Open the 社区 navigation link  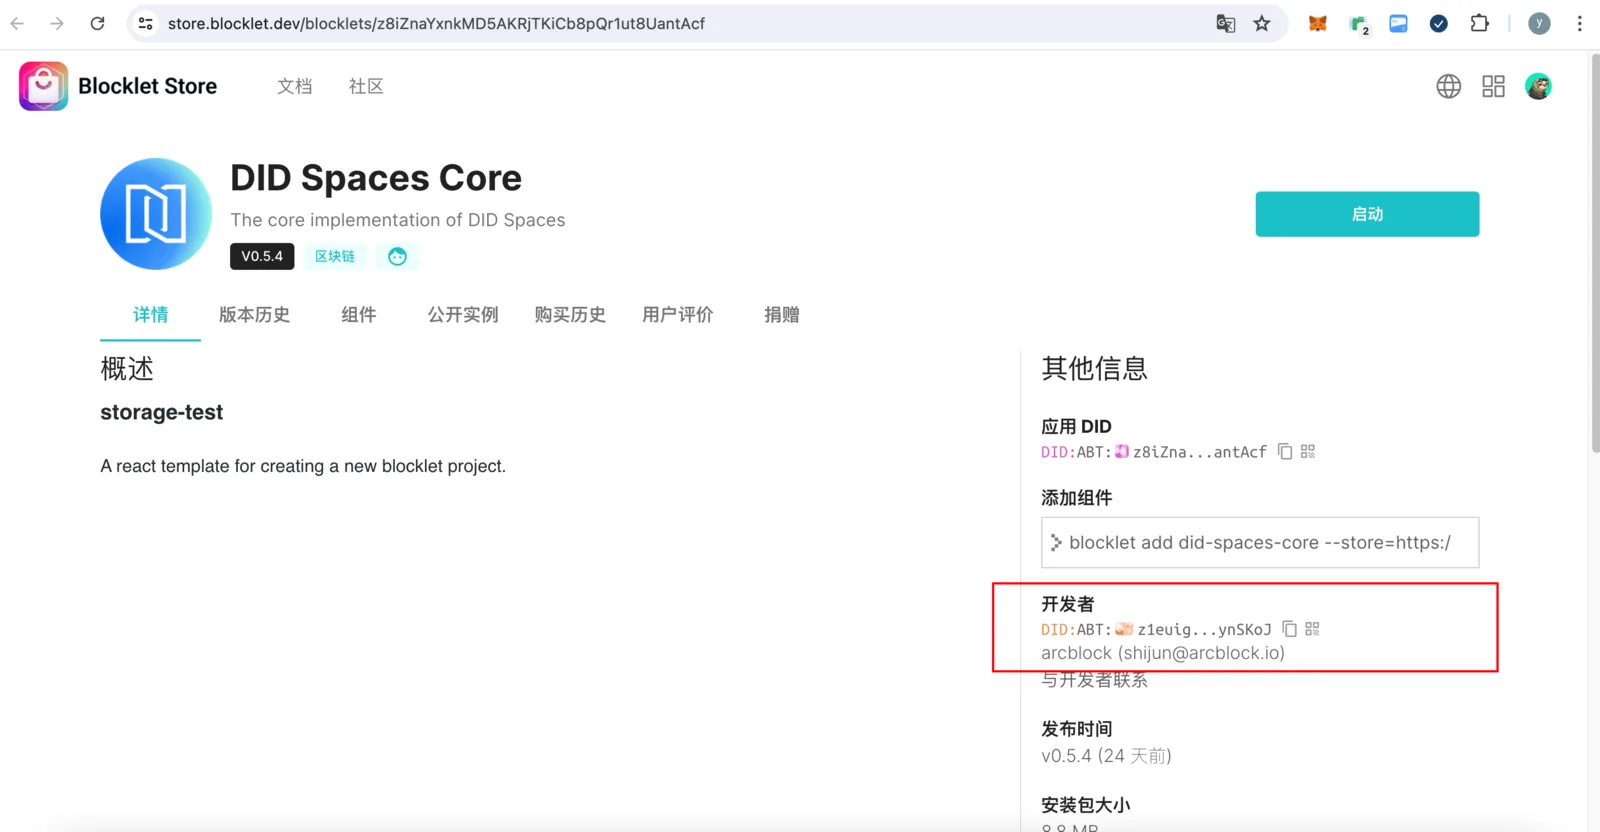pyautogui.click(x=366, y=86)
